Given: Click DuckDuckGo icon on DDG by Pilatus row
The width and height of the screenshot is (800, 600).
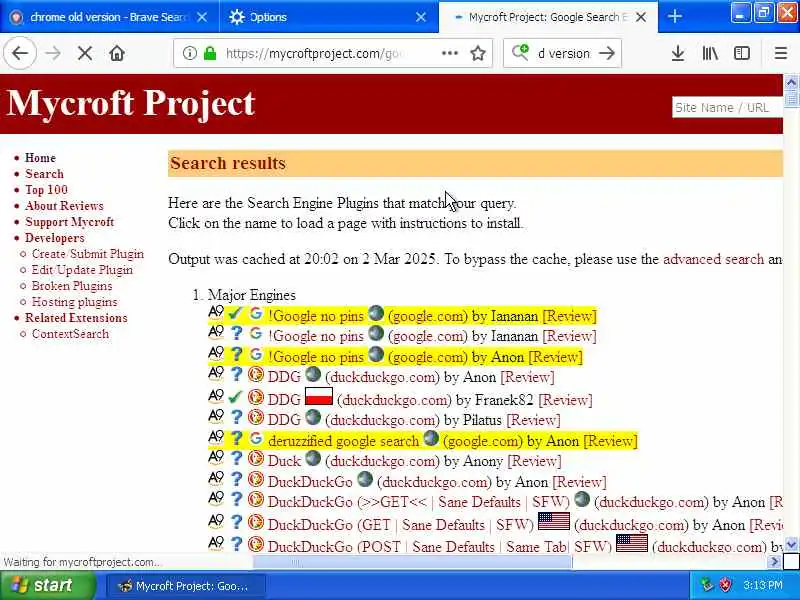Looking at the screenshot, I should (256, 417).
